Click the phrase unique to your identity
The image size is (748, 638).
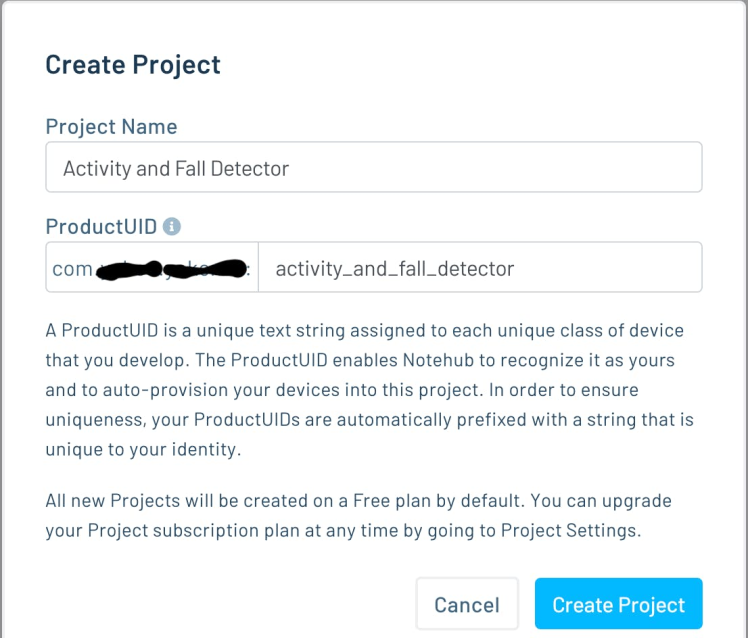pyautogui.click(x=143, y=449)
